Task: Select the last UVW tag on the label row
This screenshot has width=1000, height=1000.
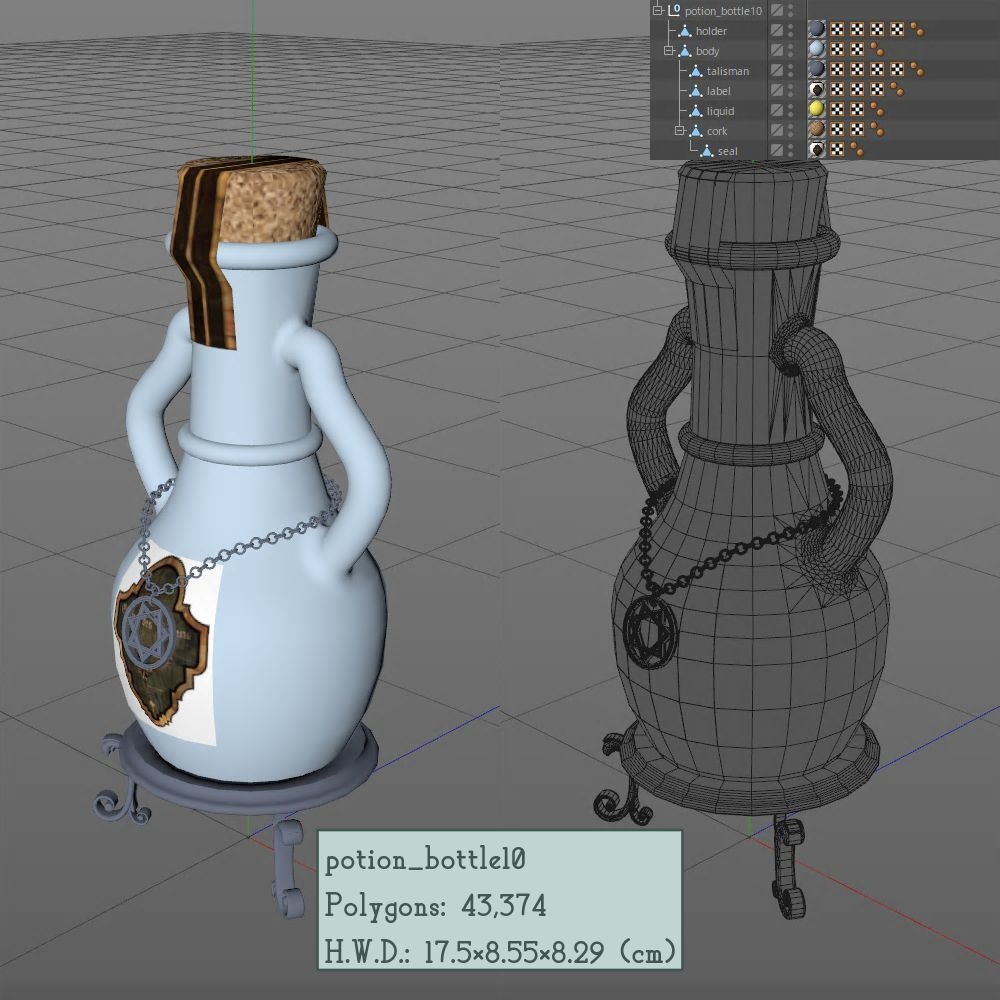Action: point(877,89)
